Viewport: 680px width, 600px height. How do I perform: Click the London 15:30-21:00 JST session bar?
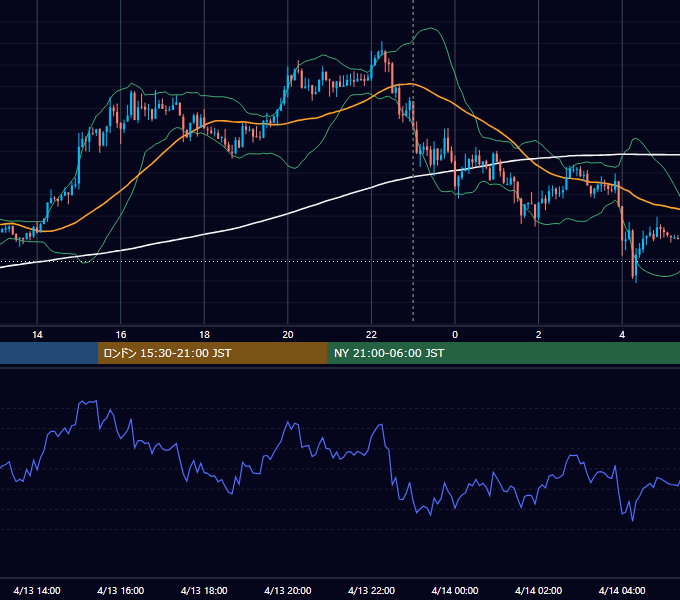[212, 353]
